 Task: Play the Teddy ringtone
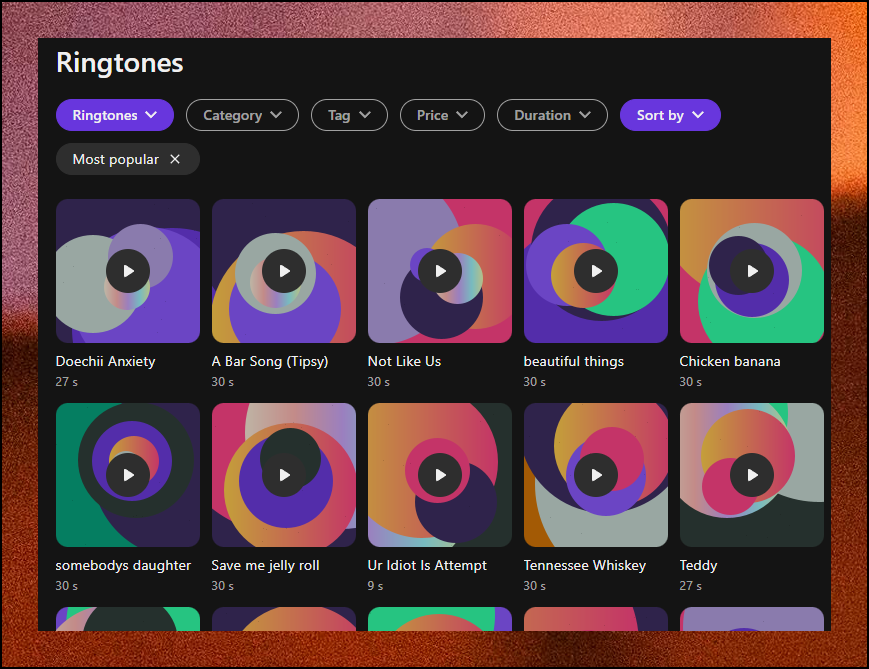pos(752,475)
